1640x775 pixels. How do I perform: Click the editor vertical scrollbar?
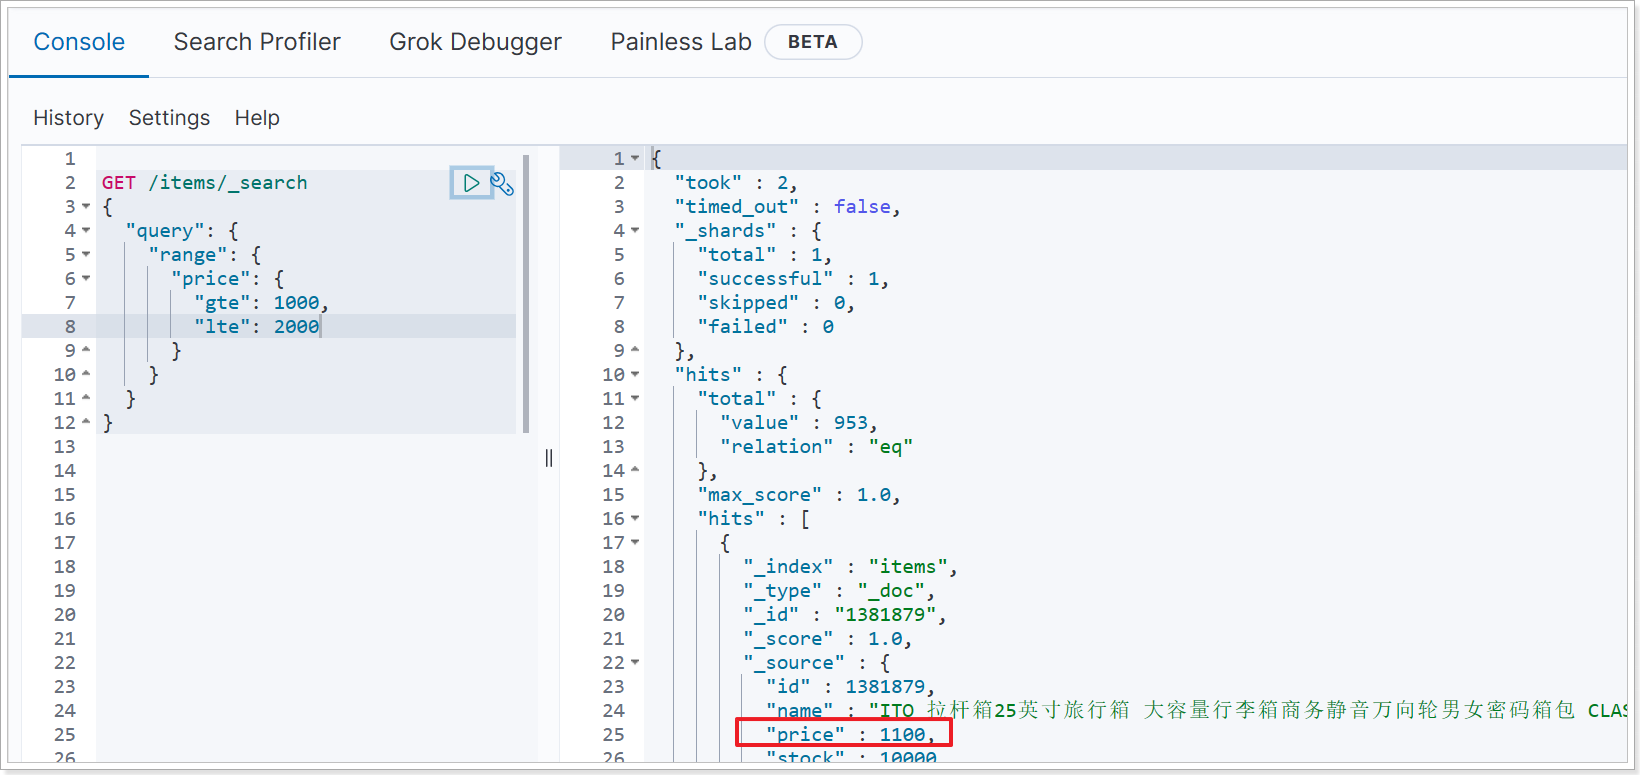click(x=526, y=293)
